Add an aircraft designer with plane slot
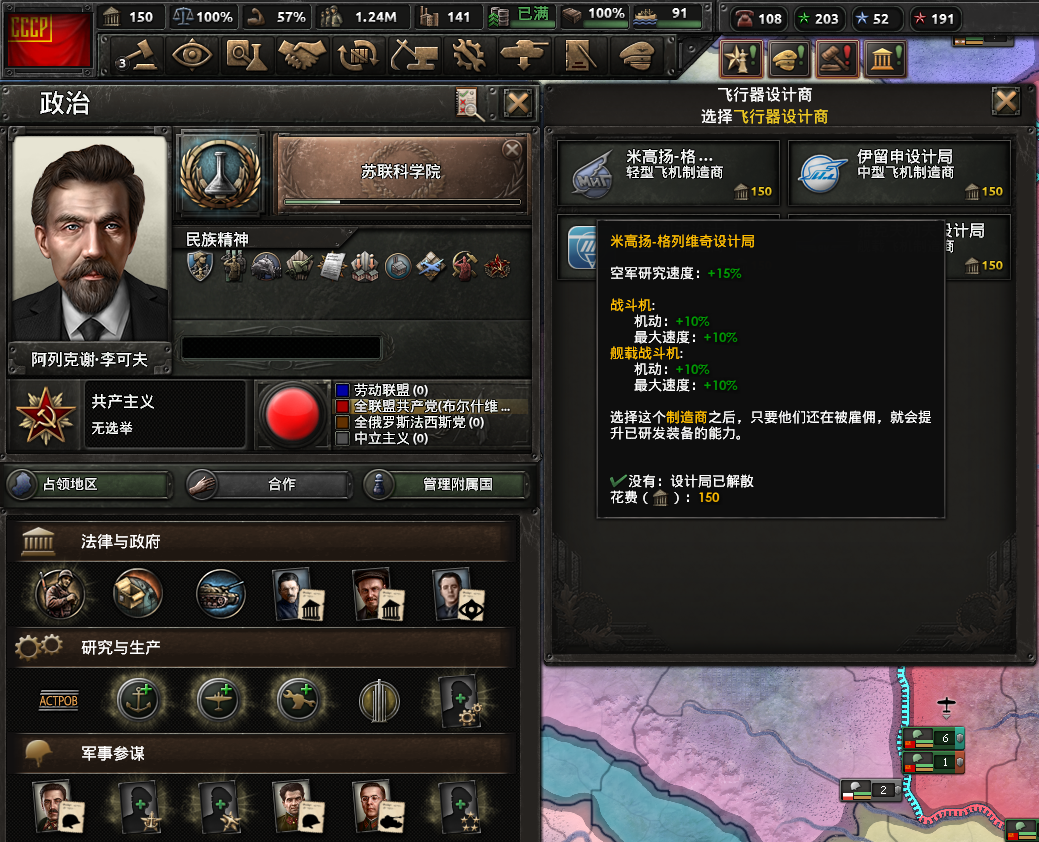The height and width of the screenshot is (842, 1039). coord(219,700)
